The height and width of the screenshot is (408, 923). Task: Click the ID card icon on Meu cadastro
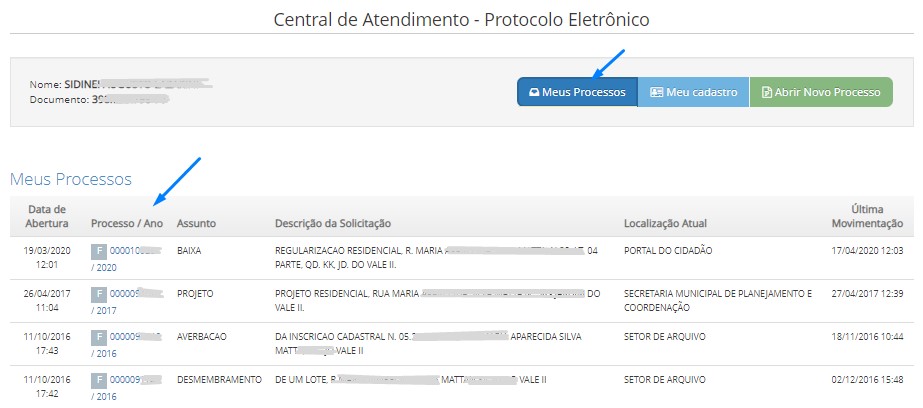click(656, 92)
